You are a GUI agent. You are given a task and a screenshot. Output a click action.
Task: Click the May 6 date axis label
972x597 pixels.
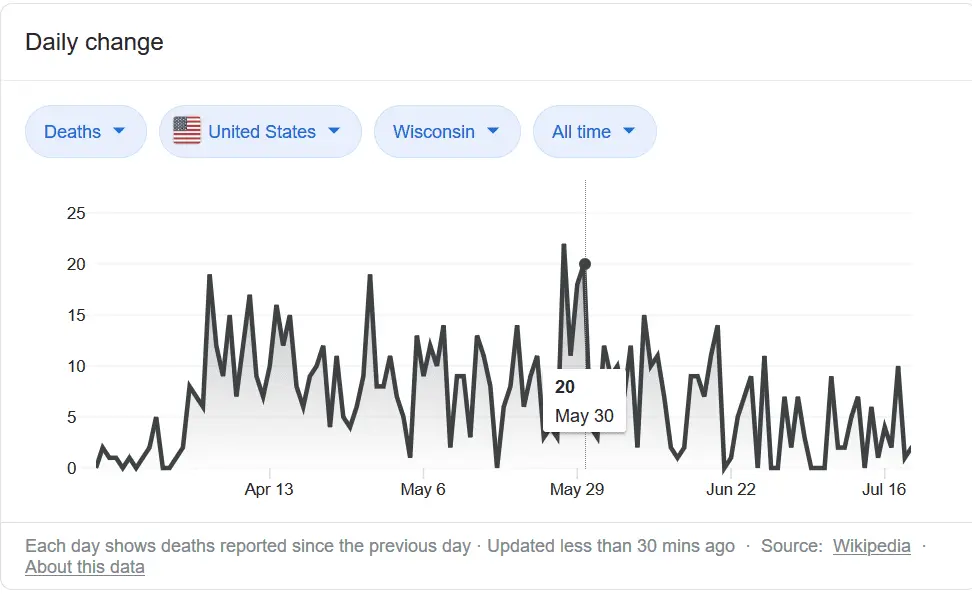pos(423,489)
